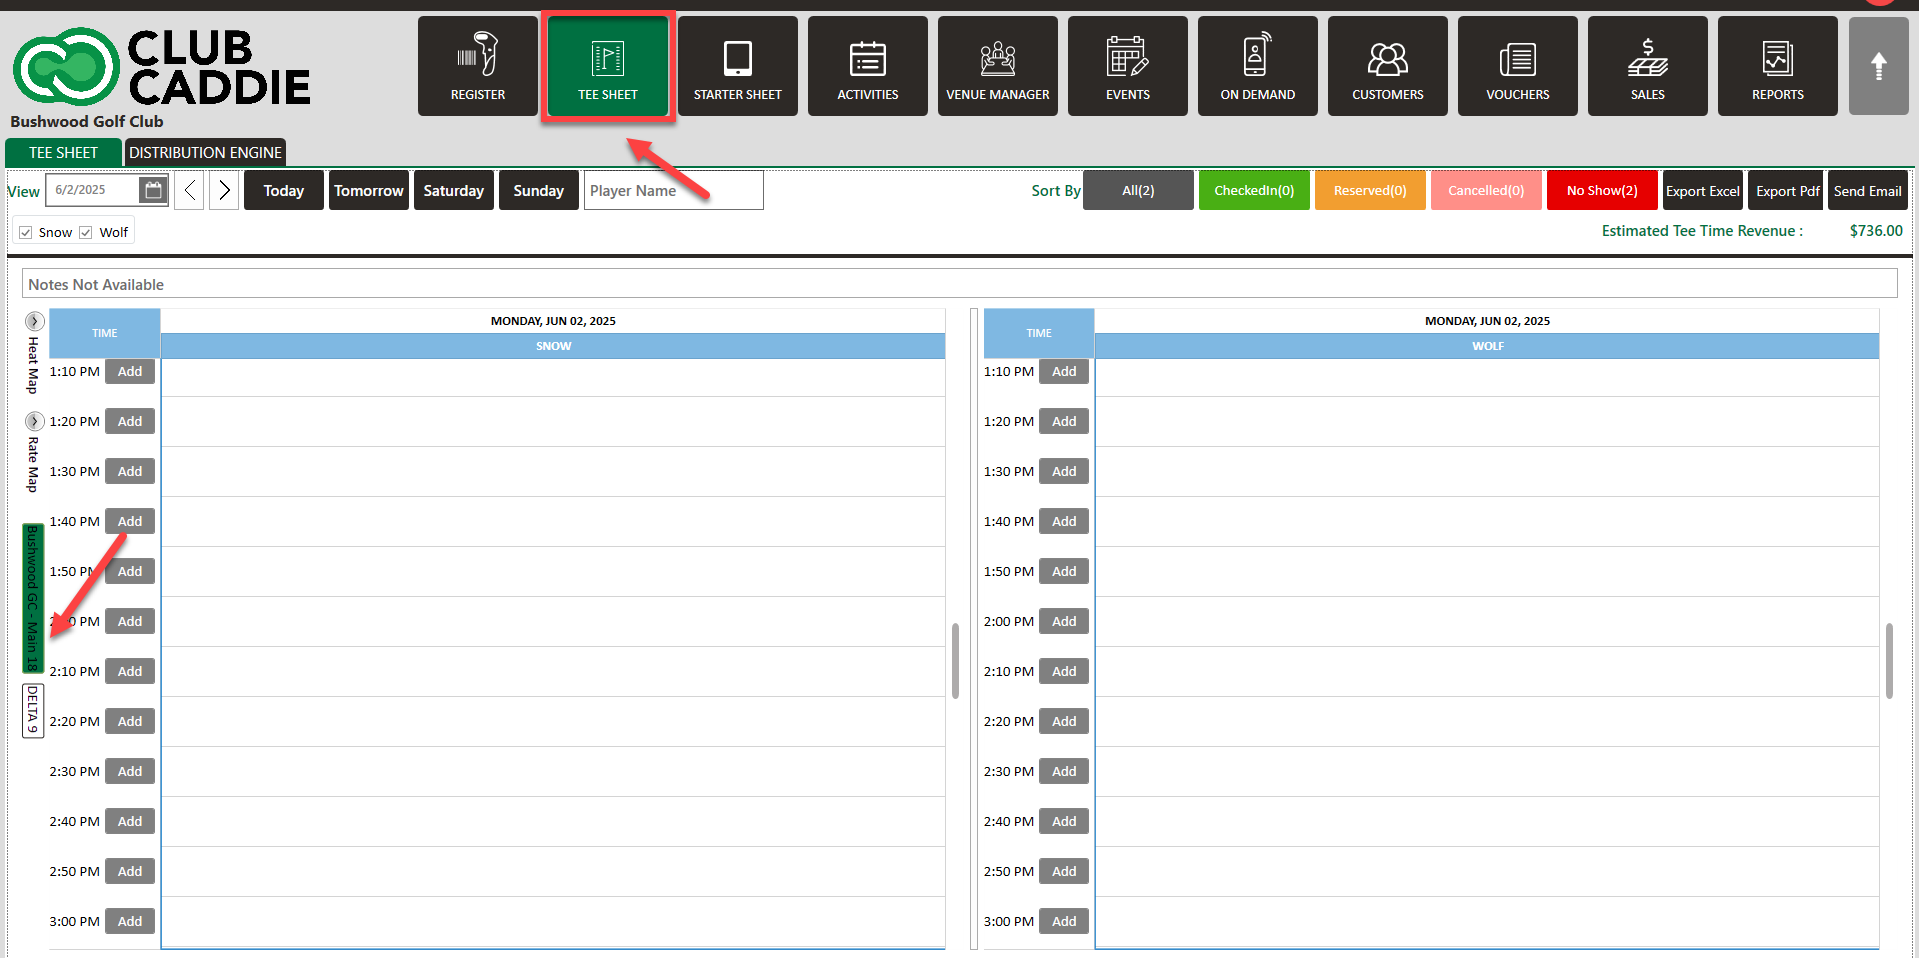Select the Bushwood GC - Main 18 tab

(33, 598)
